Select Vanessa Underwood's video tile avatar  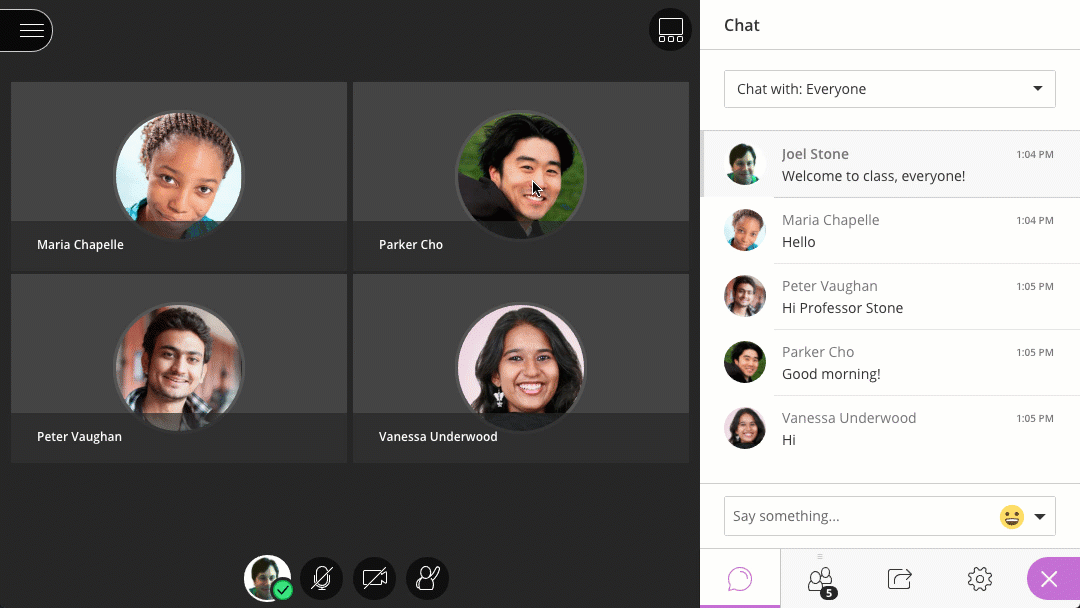521,367
